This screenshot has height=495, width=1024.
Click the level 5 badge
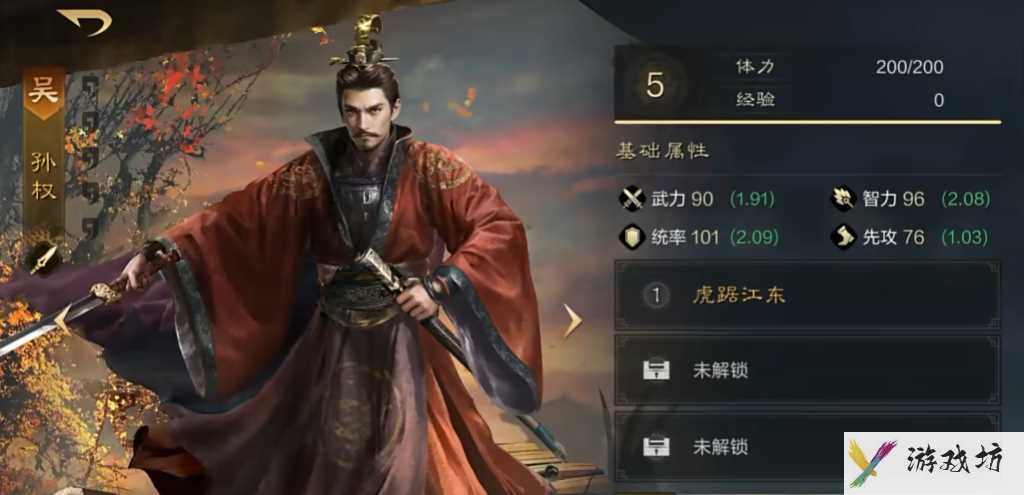[x=654, y=86]
